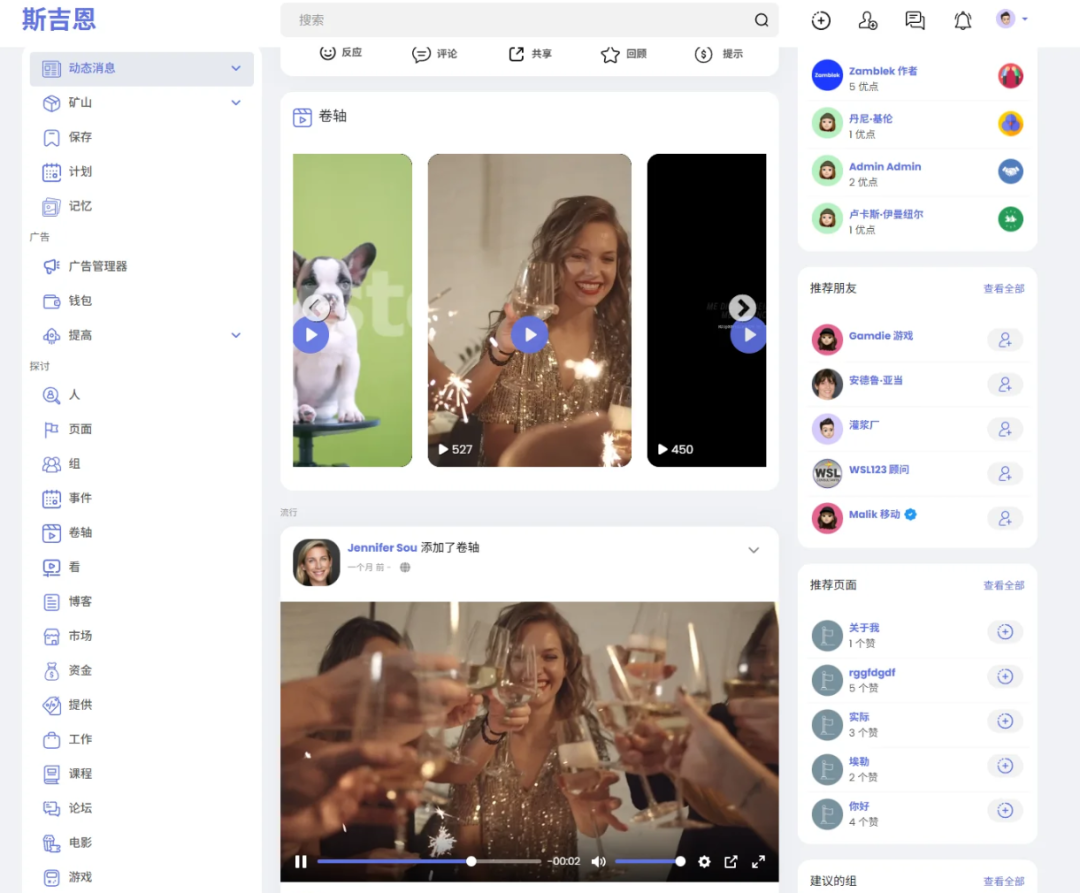Add 安德鲁-亚当 as friend

click(1005, 384)
